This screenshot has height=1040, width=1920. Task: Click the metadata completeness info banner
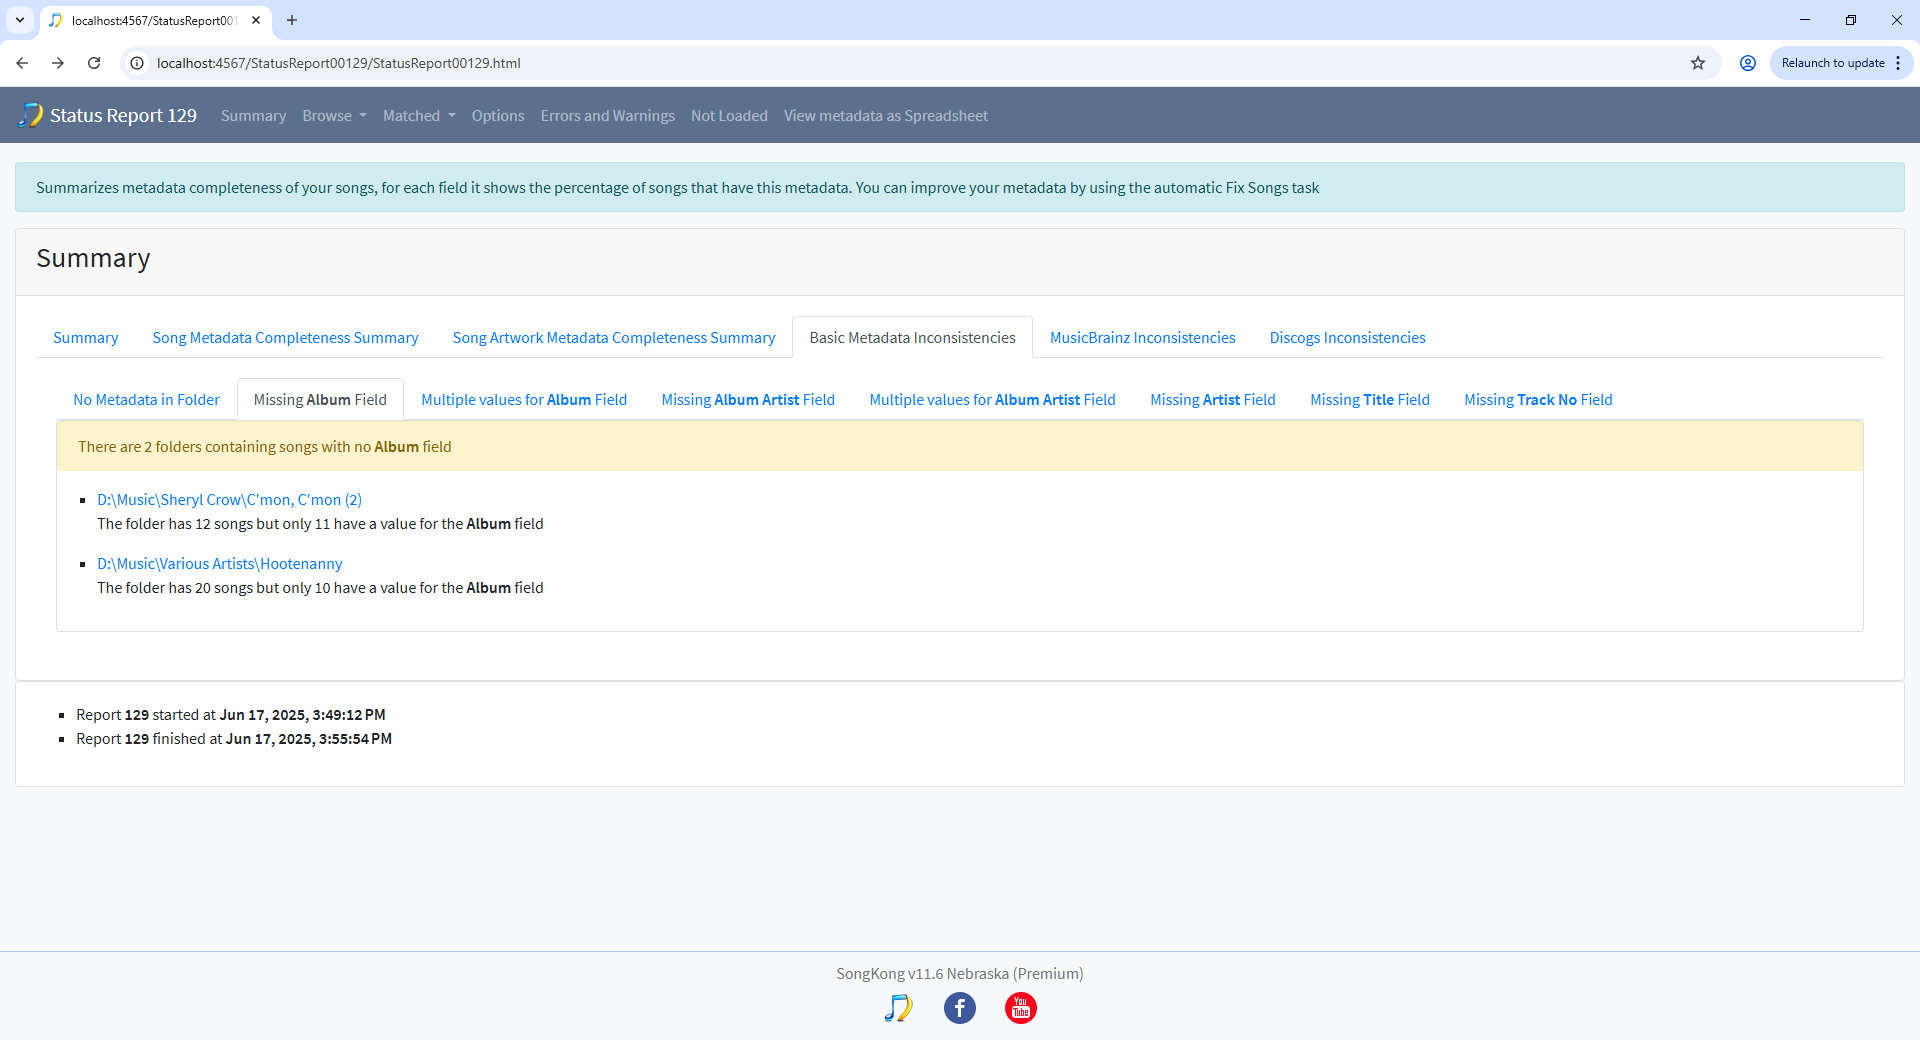tap(960, 187)
